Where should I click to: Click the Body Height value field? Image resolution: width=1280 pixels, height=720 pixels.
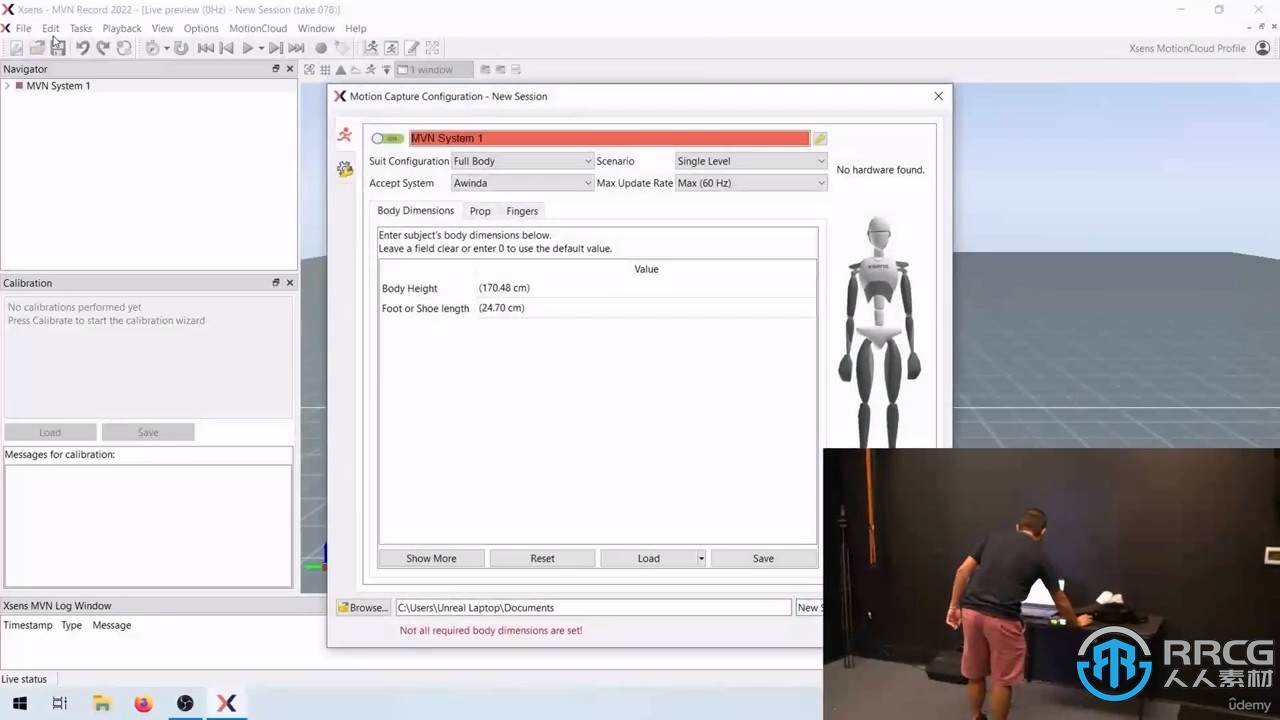point(646,288)
